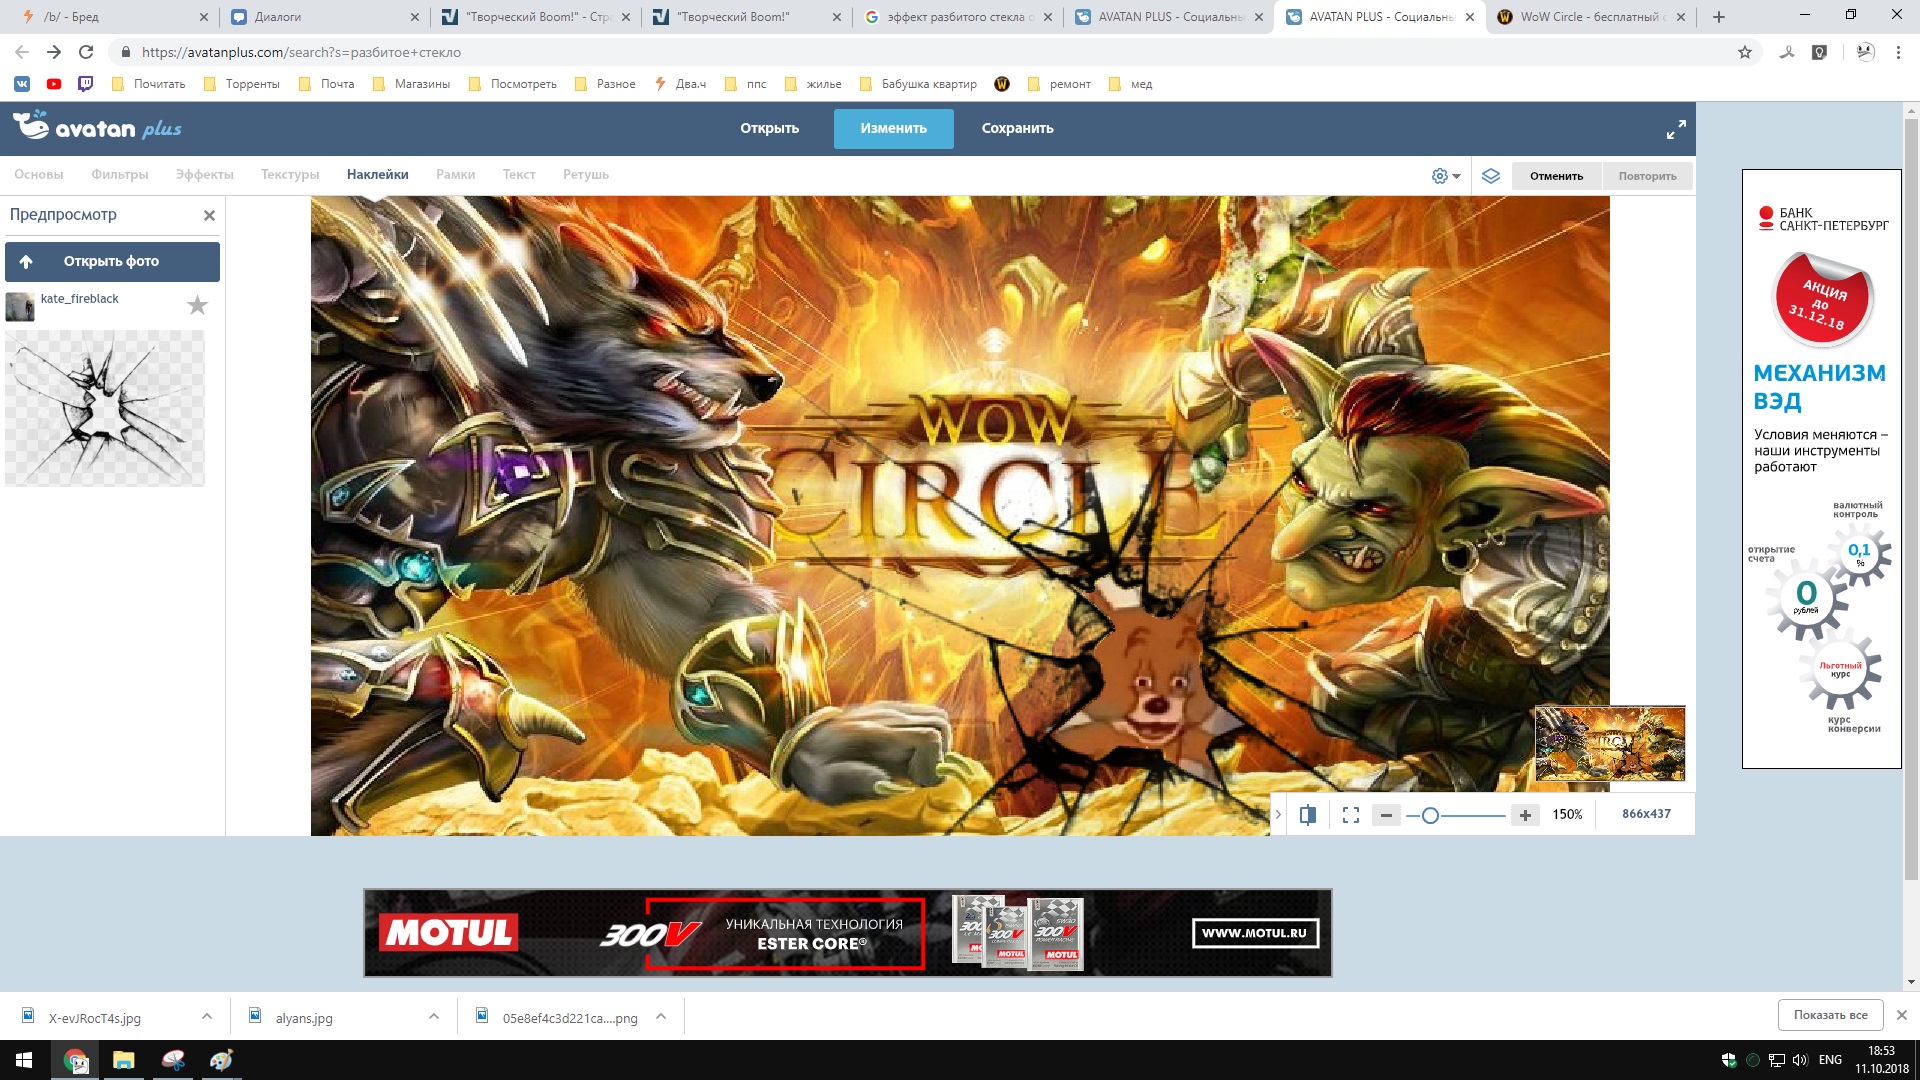This screenshot has height=1080, width=1920.
Task: Toggle before/after compare view icon
Action: (x=1307, y=815)
